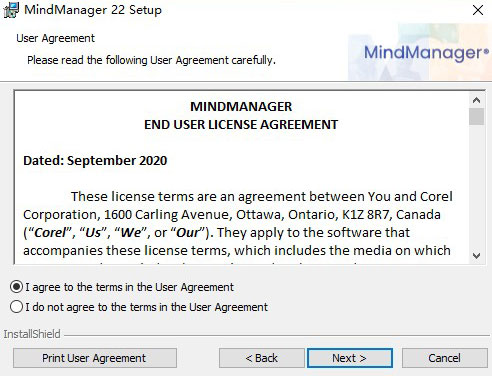The width and height of the screenshot is (492, 376).
Task: Click the Please read the following instruction text
Action: 151,60
